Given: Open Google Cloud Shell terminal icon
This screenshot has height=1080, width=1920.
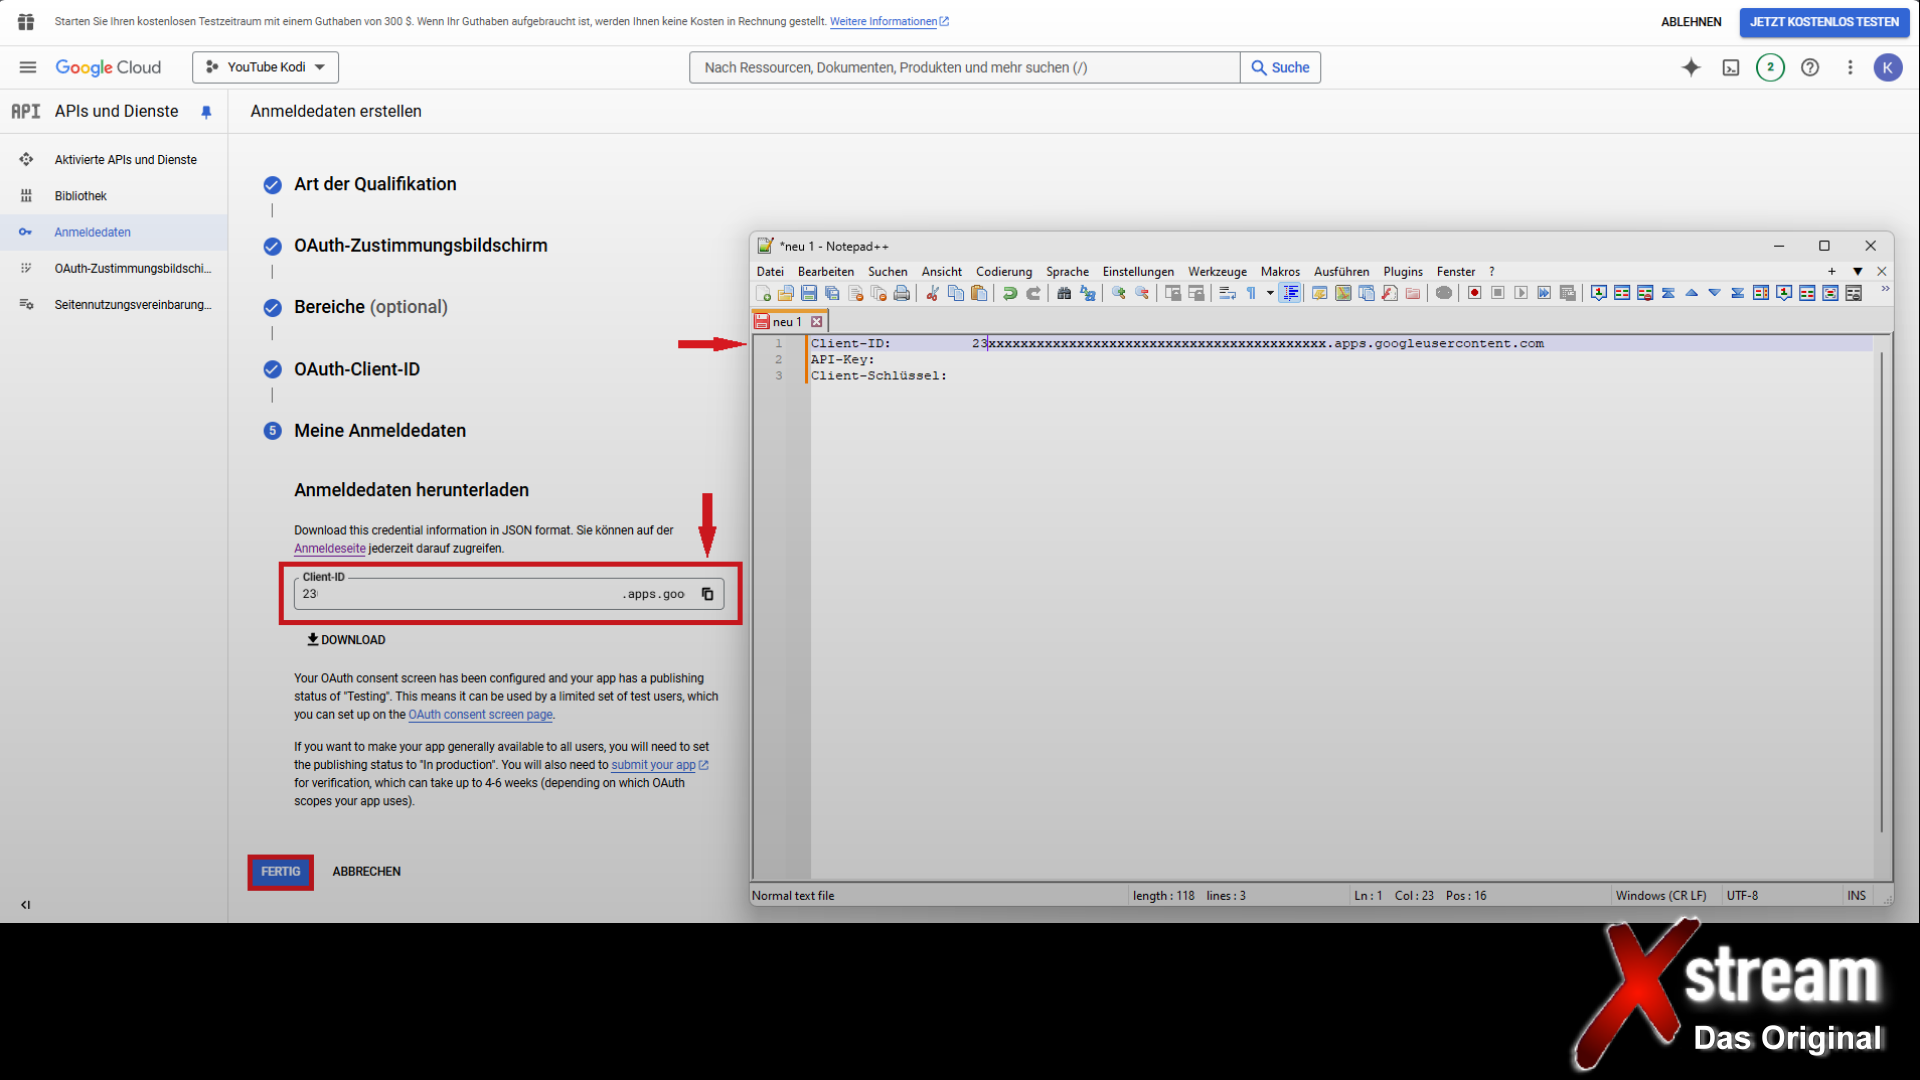Looking at the screenshot, I should 1731,68.
